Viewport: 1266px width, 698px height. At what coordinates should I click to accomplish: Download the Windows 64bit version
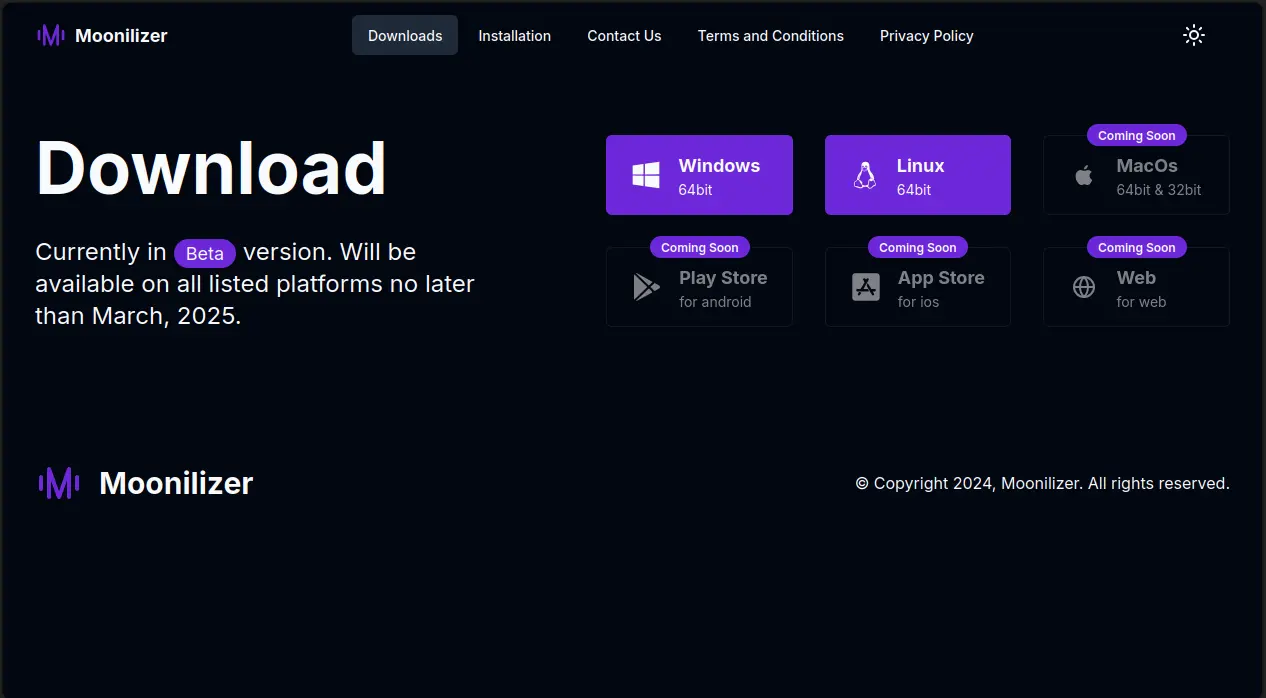pos(719,176)
